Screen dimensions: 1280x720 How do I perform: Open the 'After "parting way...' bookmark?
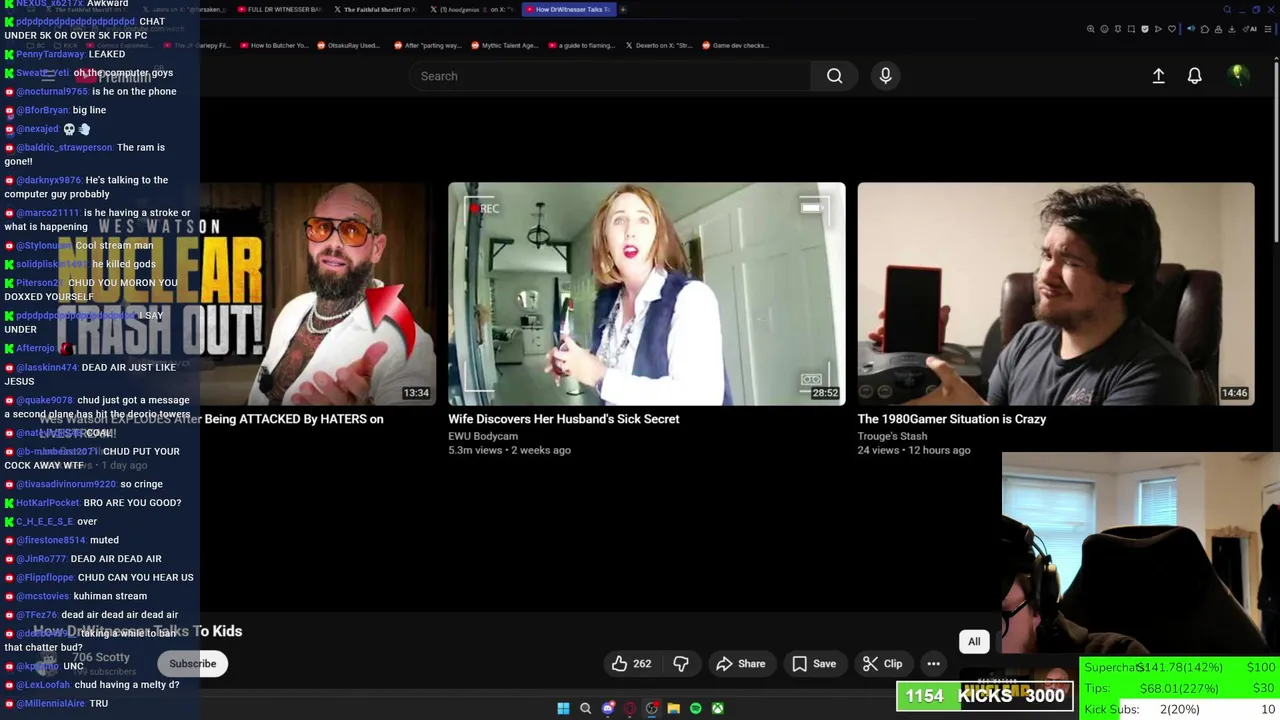tap(427, 45)
